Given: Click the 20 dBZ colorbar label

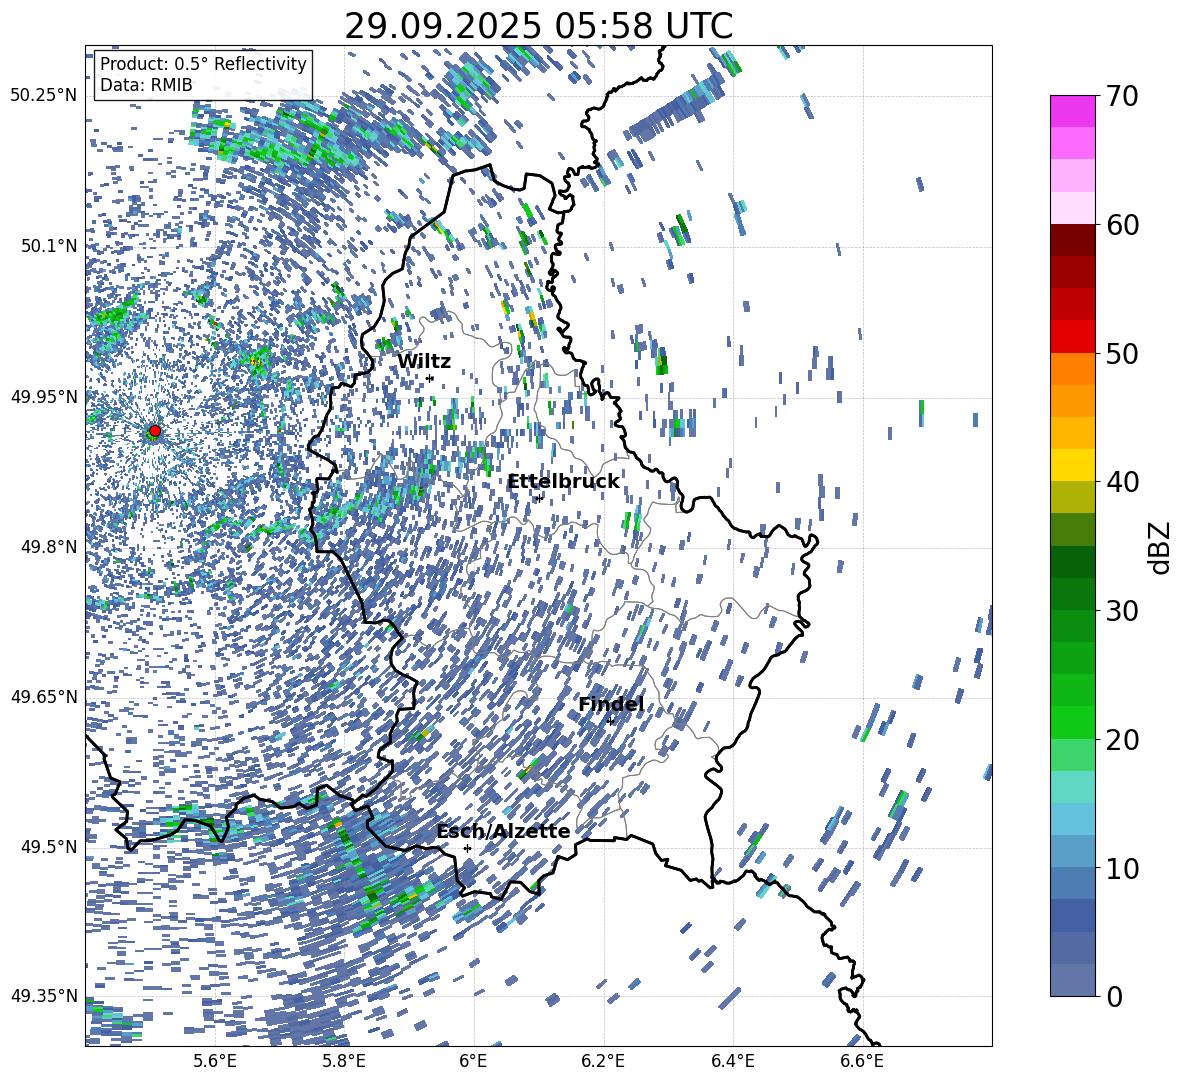Looking at the screenshot, I should coord(1122,739).
